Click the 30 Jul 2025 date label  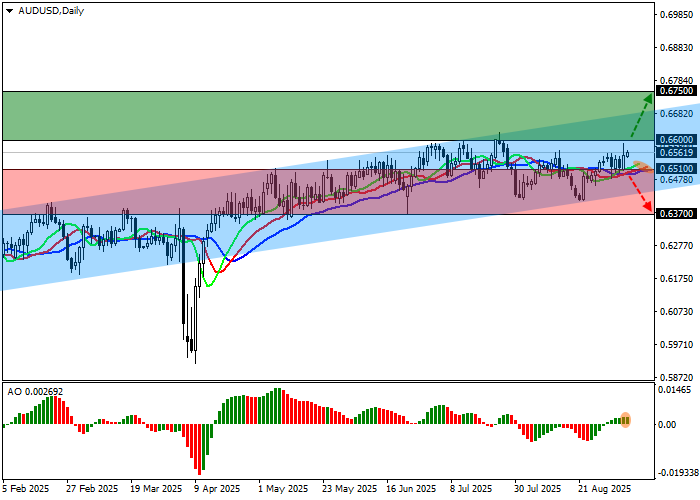click(x=538, y=489)
